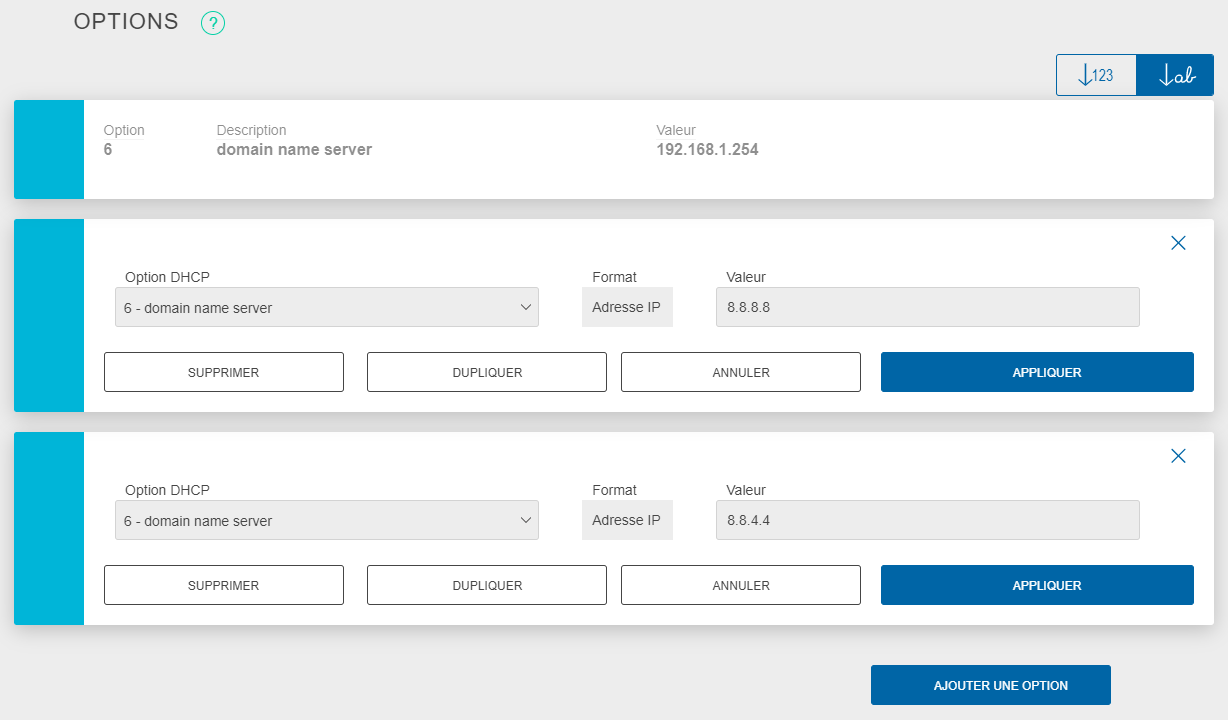Image resolution: width=1228 pixels, height=720 pixels.
Task: Duplicate the 8.8.4.4 option
Action: pos(486,584)
